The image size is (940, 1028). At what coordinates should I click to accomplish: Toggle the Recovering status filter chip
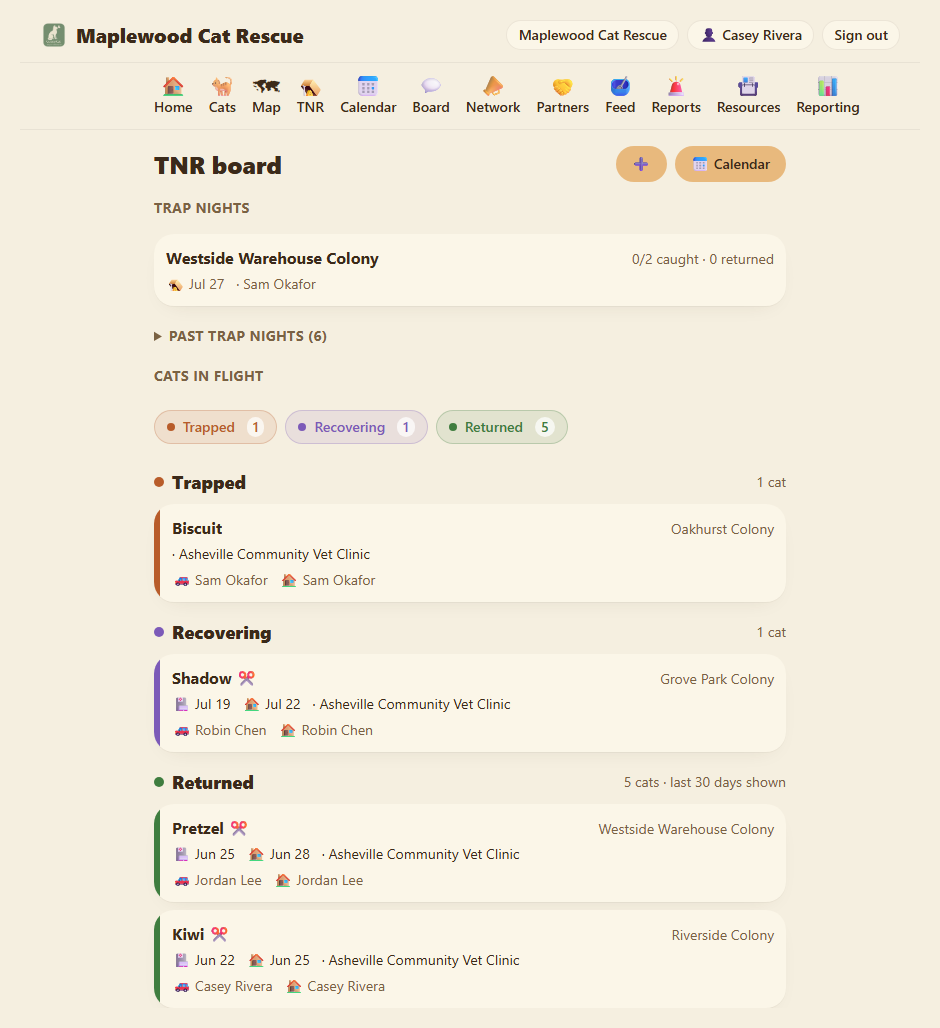(356, 427)
